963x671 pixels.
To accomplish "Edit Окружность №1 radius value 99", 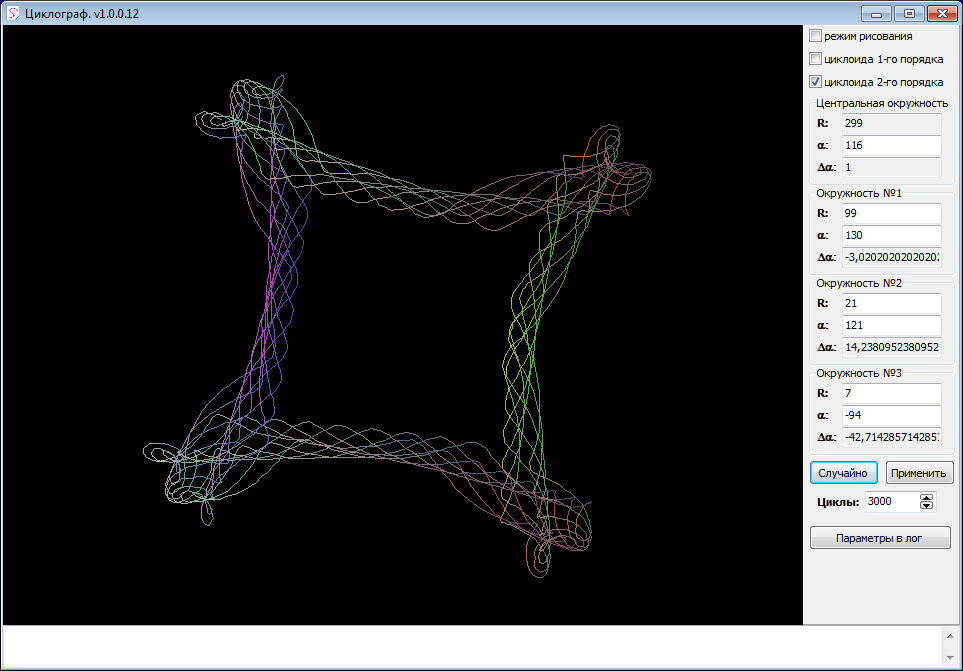I will 891,213.
